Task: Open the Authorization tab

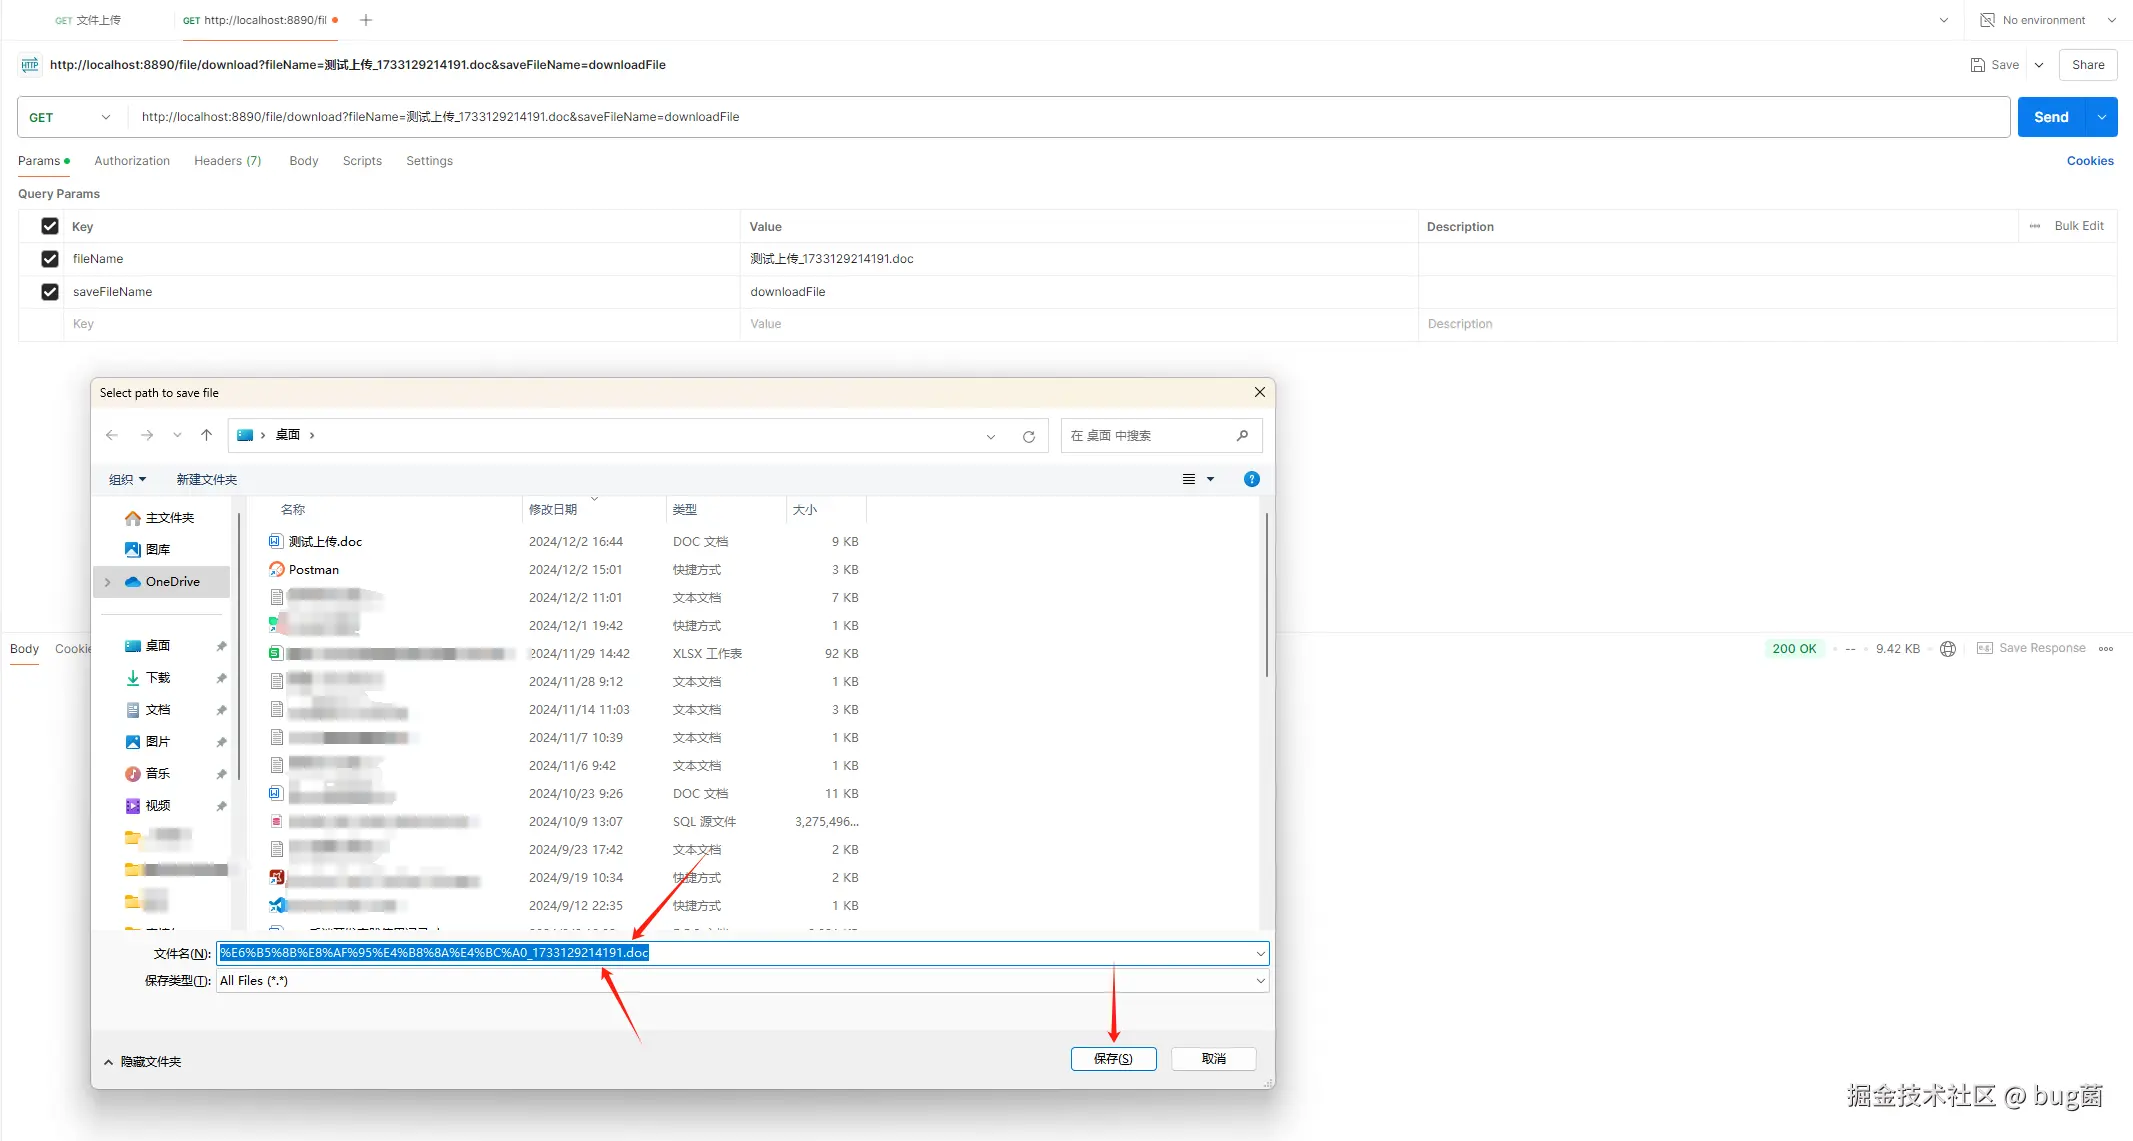Action: [132, 161]
